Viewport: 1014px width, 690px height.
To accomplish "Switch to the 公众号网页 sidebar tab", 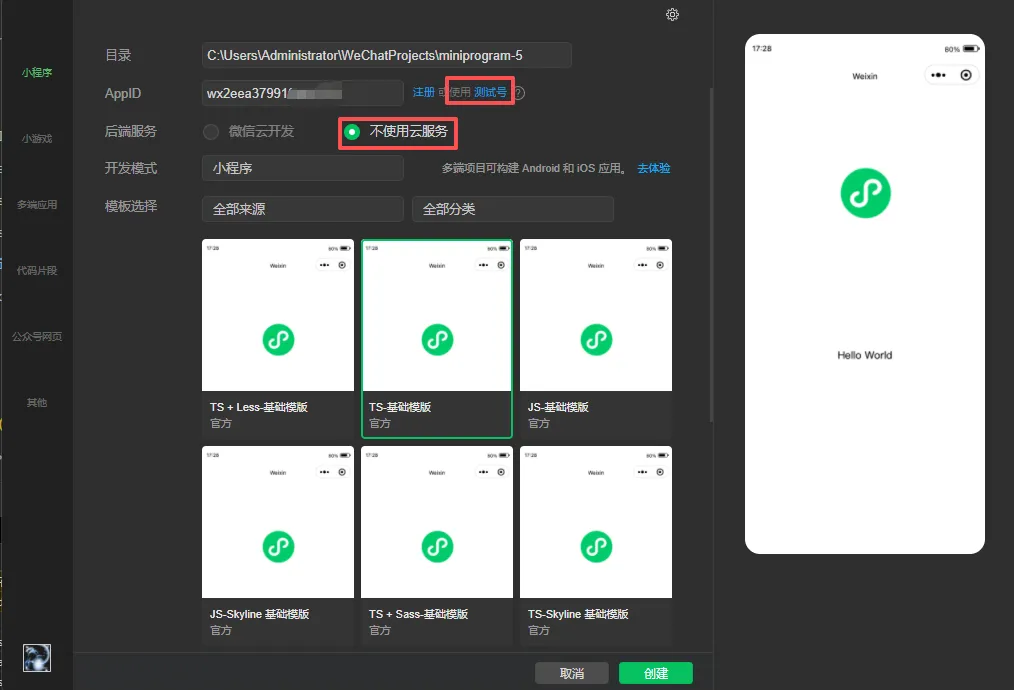I will (x=37, y=336).
